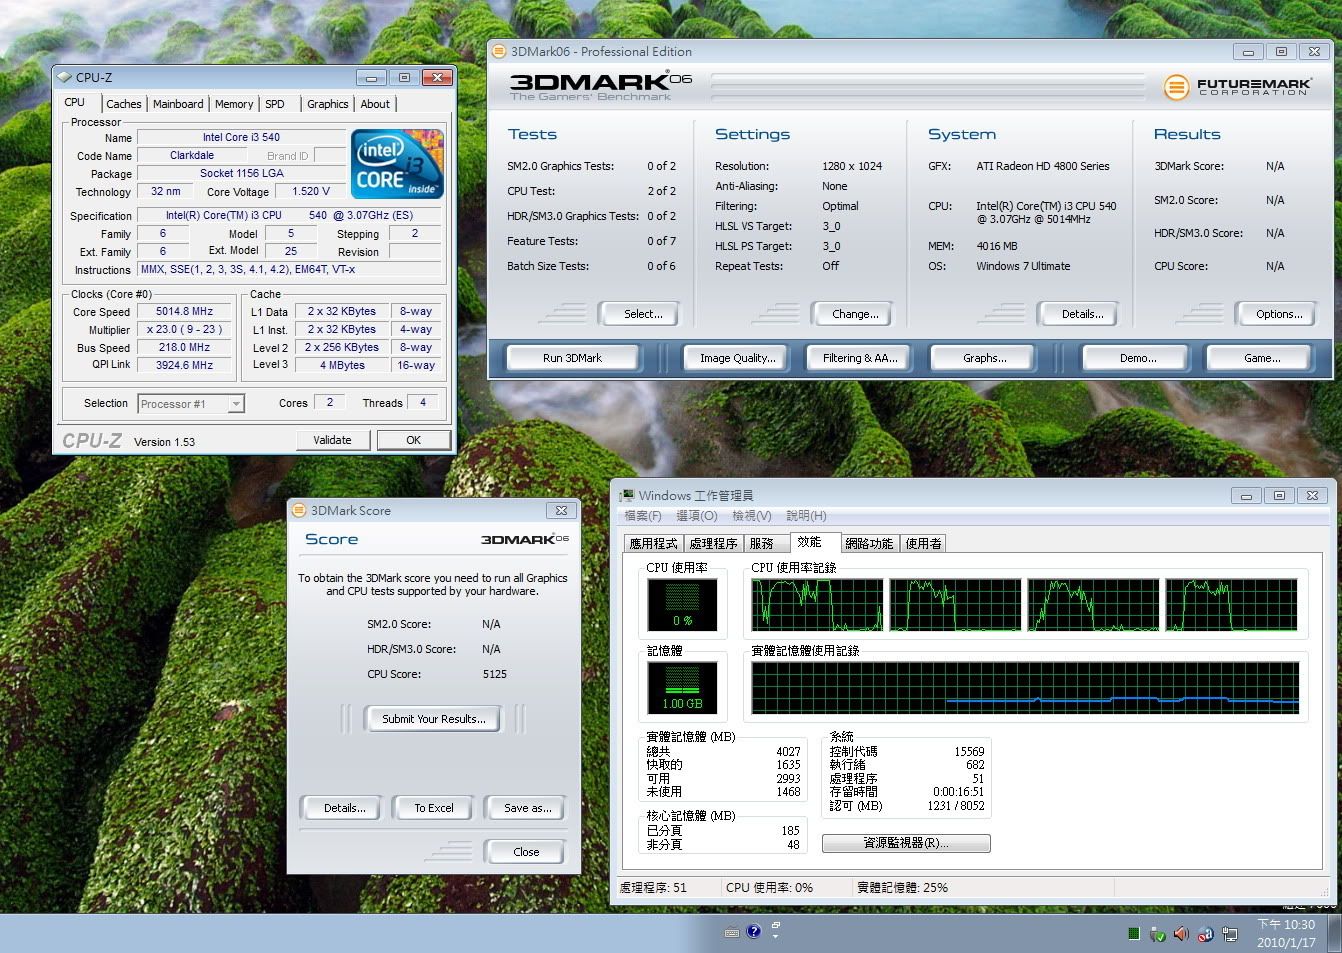Click the To Excel button
The image size is (1342, 953).
(x=434, y=808)
